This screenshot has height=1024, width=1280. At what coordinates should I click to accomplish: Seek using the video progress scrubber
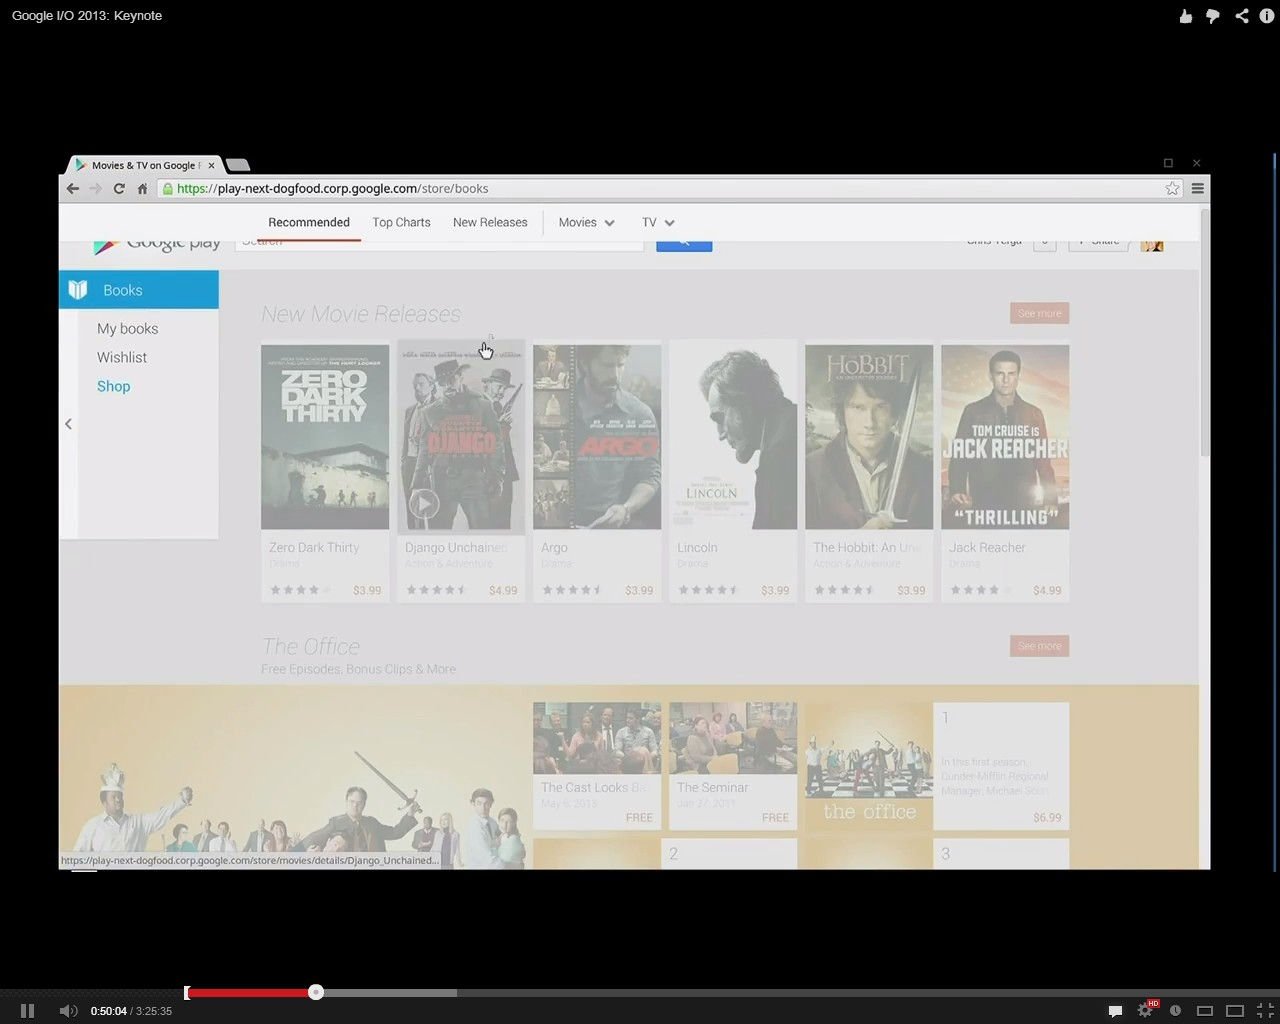pos(316,992)
